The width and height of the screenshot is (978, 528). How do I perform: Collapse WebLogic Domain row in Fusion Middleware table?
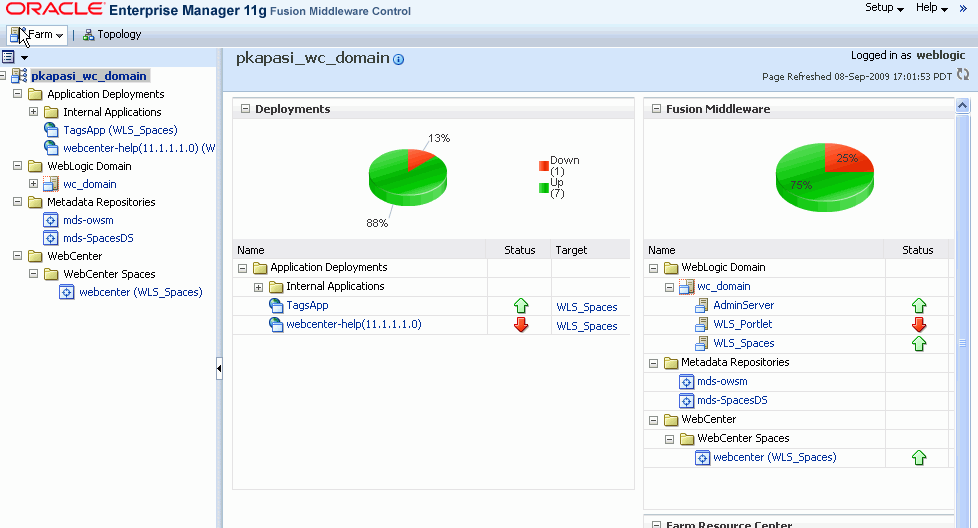[x=654, y=269]
